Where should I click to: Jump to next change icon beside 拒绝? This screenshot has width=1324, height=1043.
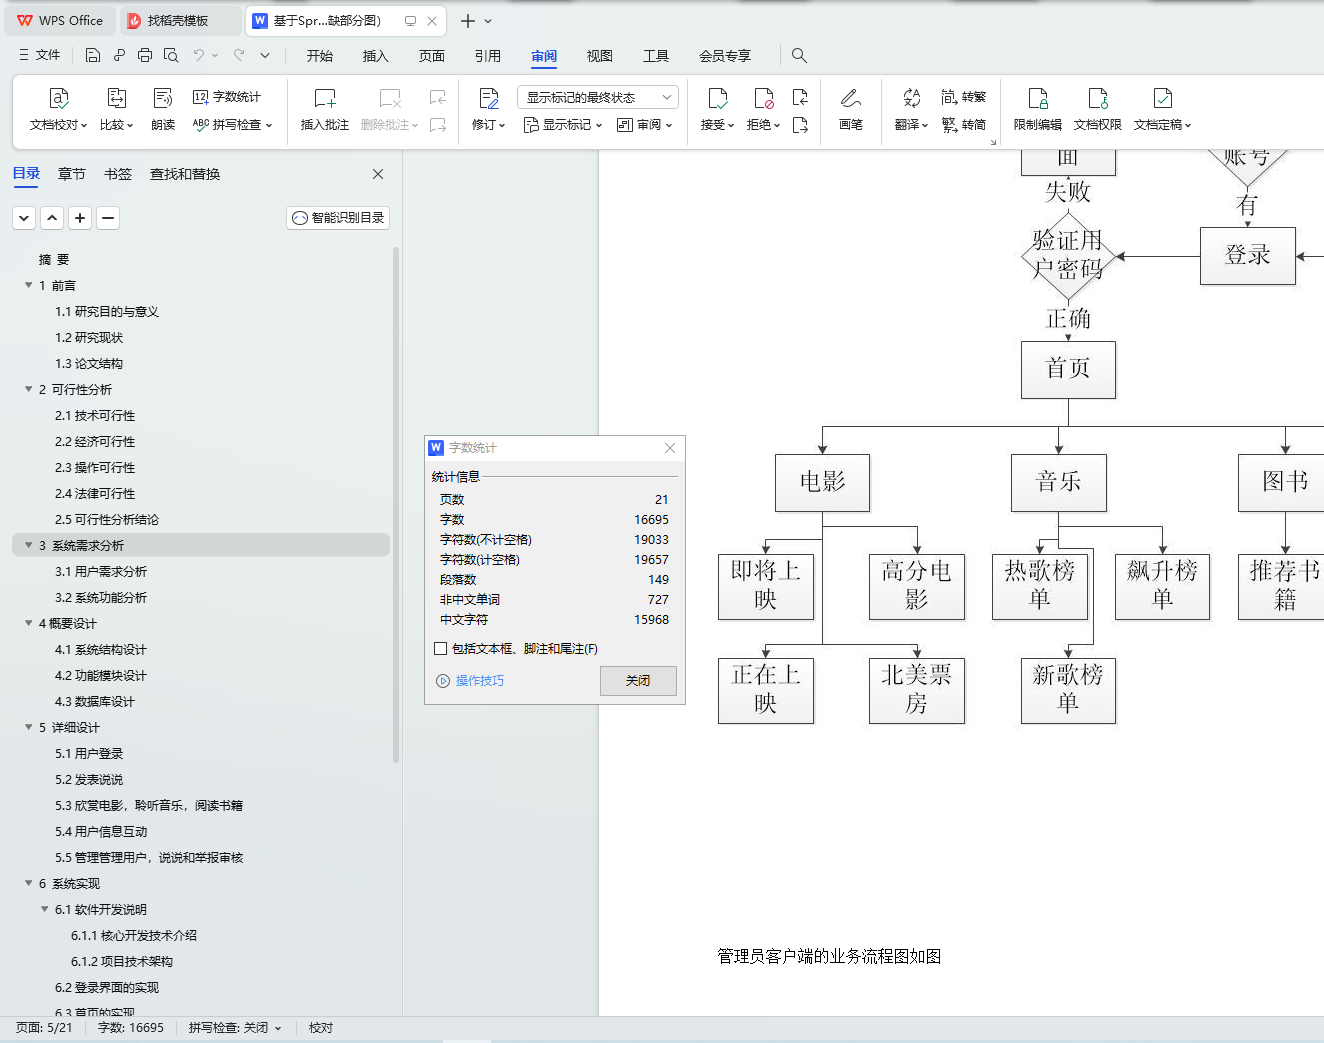point(800,125)
